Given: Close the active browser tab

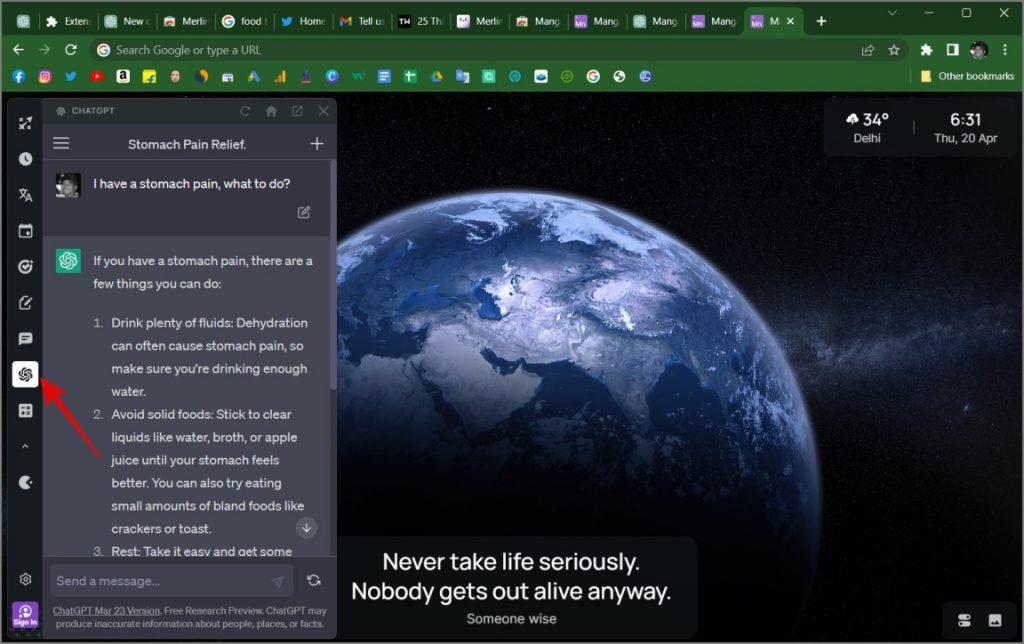Looking at the screenshot, I should [790, 22].
